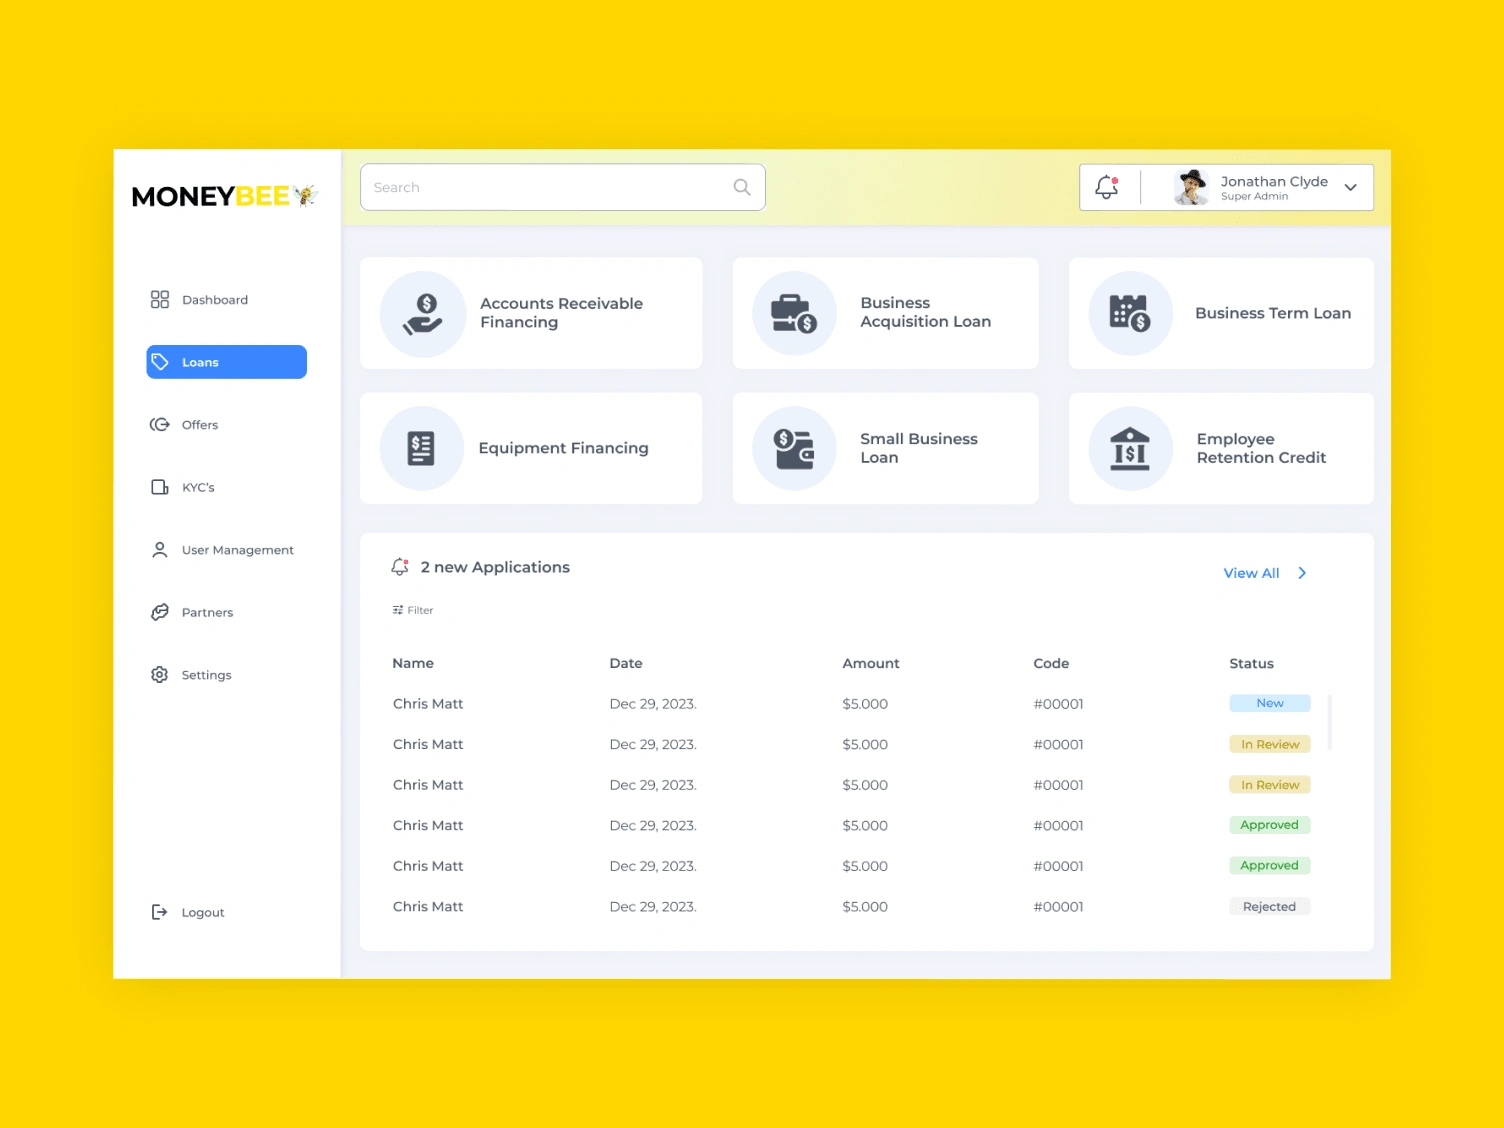Click the Filter sliders icon
This screenshot has height=1128, width=1504.
(x=398, y=610)
